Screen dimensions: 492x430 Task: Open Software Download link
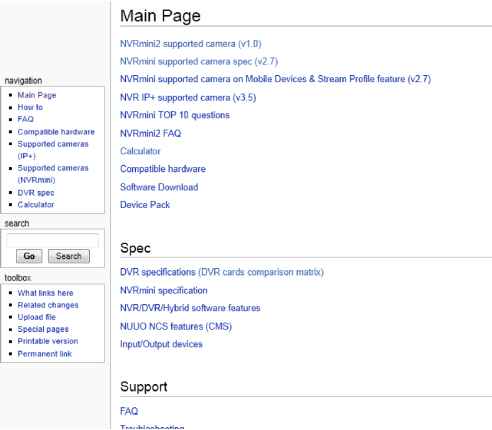[x=159, y=187]
